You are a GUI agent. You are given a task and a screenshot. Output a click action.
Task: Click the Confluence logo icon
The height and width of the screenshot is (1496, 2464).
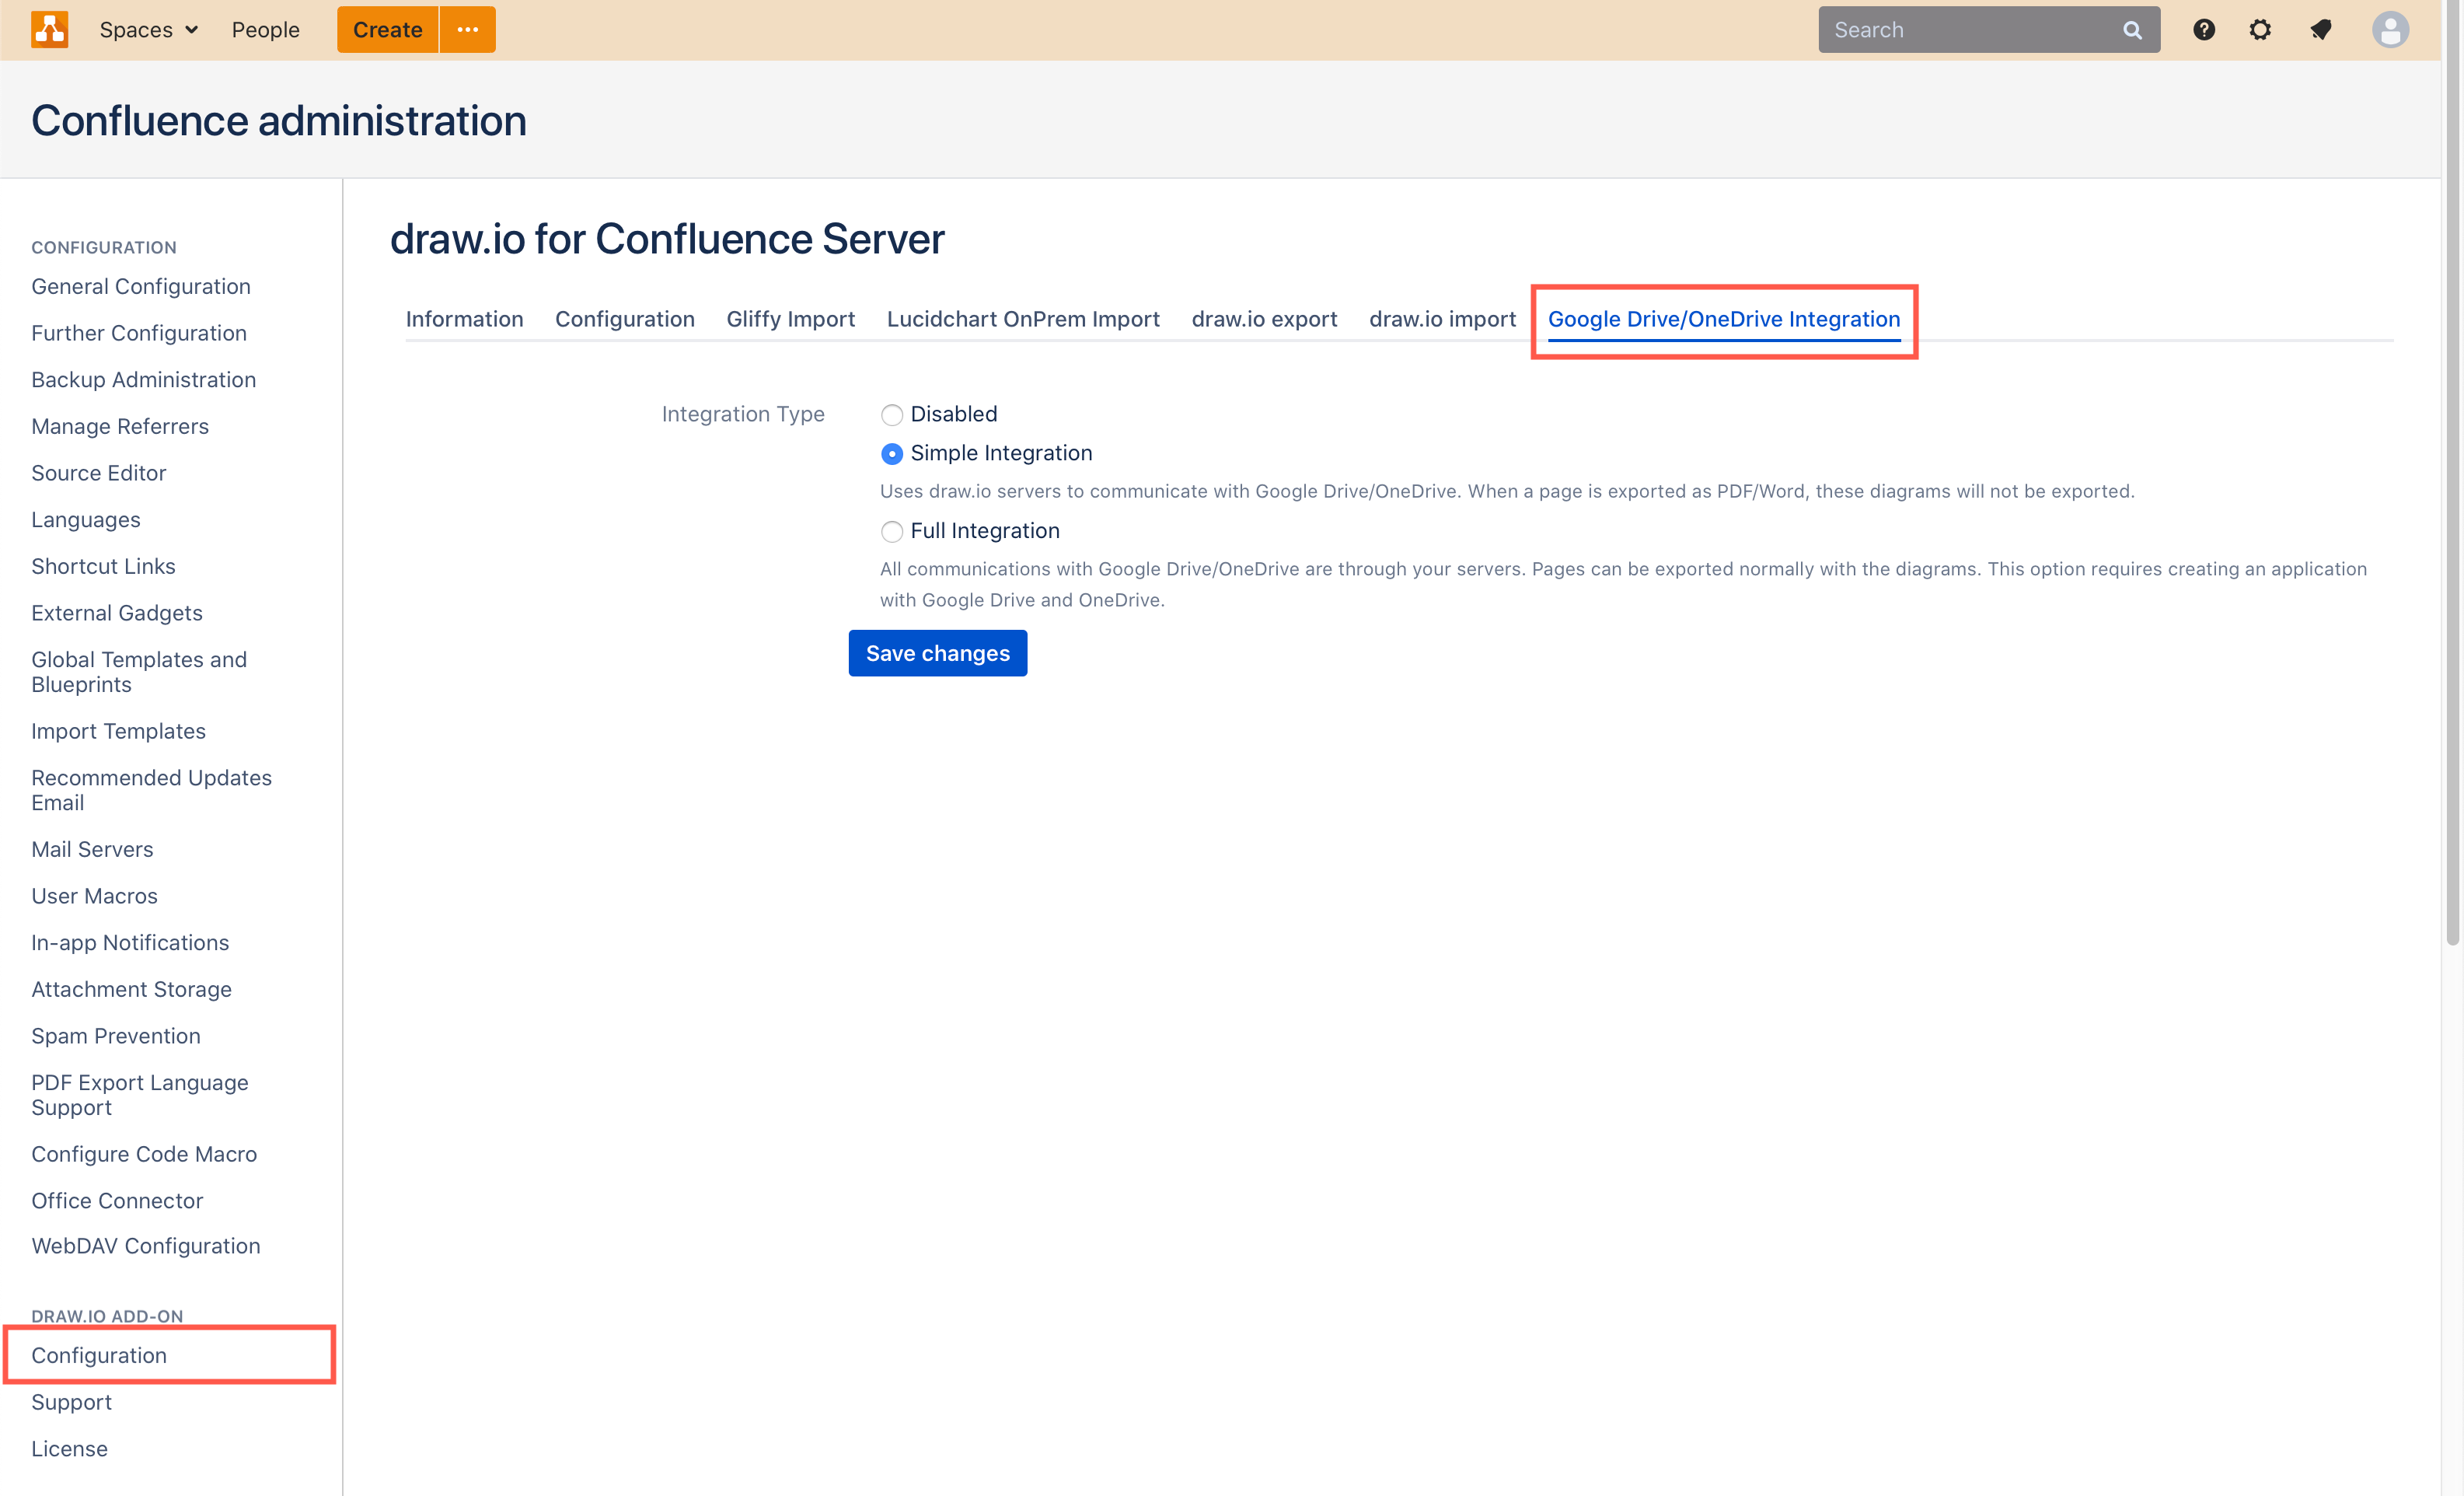pos(49,29)
